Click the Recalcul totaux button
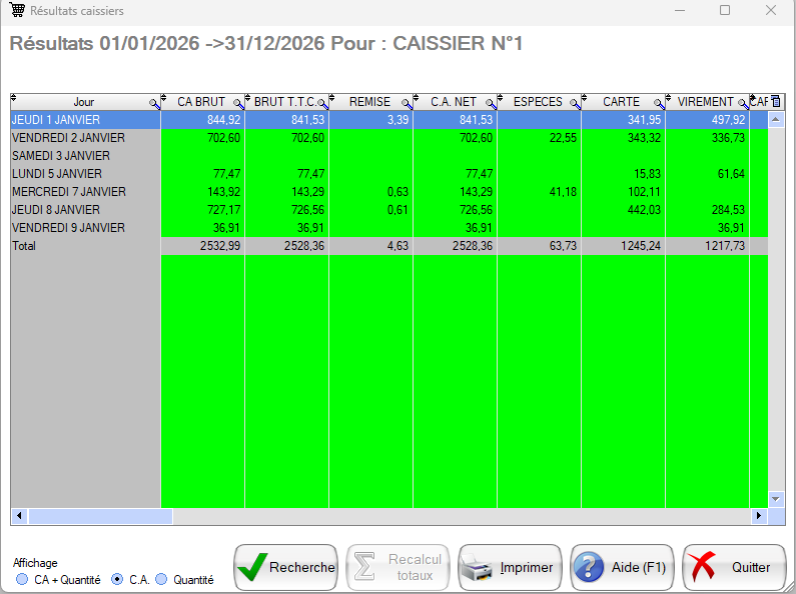Screen dimensions: 796x594 point(398,568)
